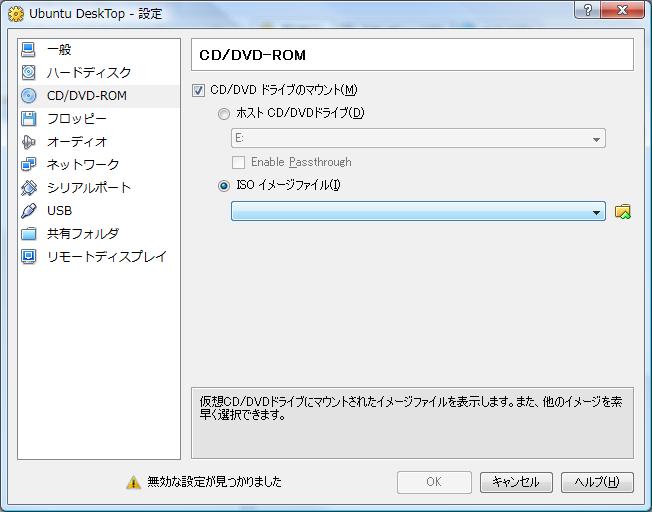Click the 仮想CD/DVDドライブ description text
The height and width of the screenshot is (512, 652).
tap(411, 408)
